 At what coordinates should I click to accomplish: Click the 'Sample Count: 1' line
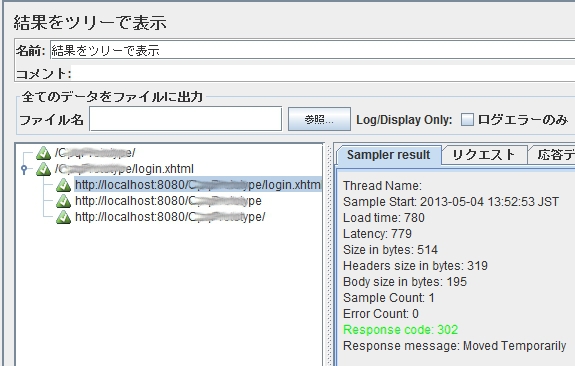(389, 298)
